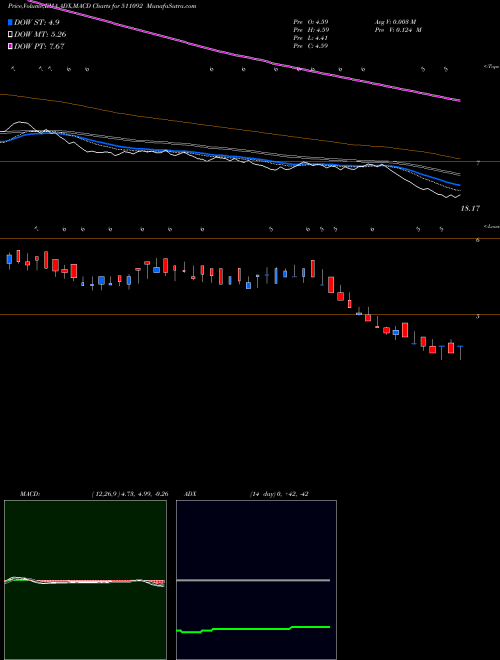Select the 'DOW MT: 5.26' legend text

(40, 35)
